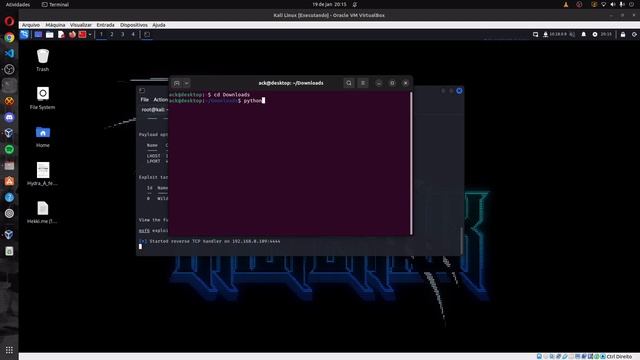Open the Files app icon in the dock
This screenshot has width=640, height=360.
(9, 165)
